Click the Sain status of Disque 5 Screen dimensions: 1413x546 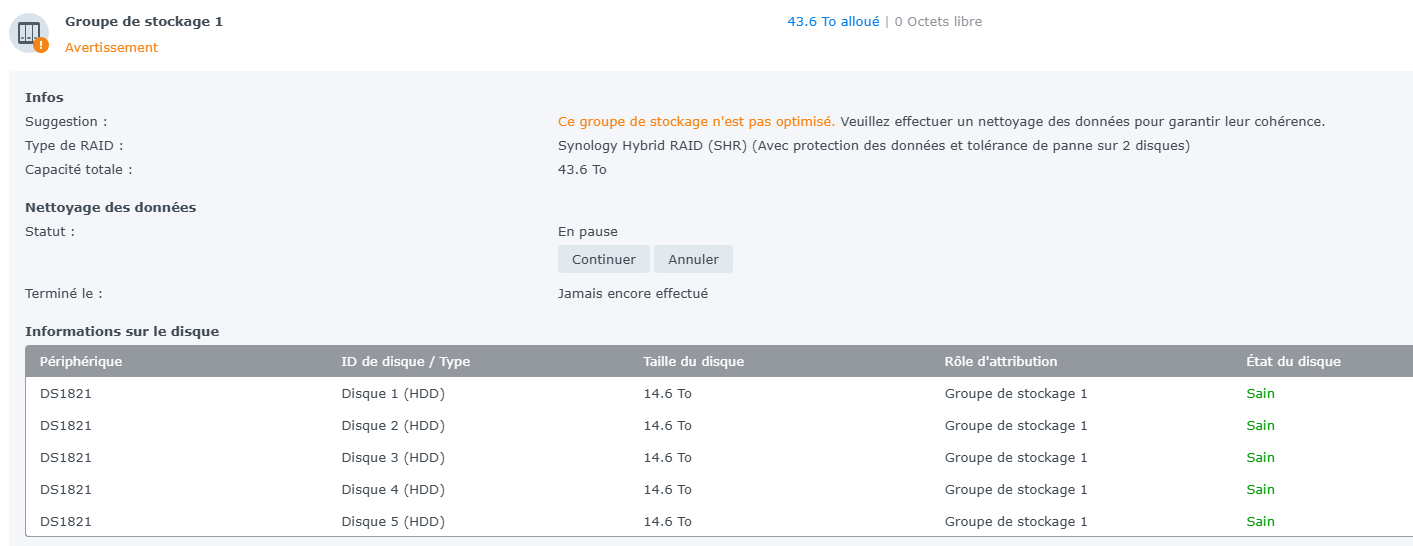coord(1260,521)
